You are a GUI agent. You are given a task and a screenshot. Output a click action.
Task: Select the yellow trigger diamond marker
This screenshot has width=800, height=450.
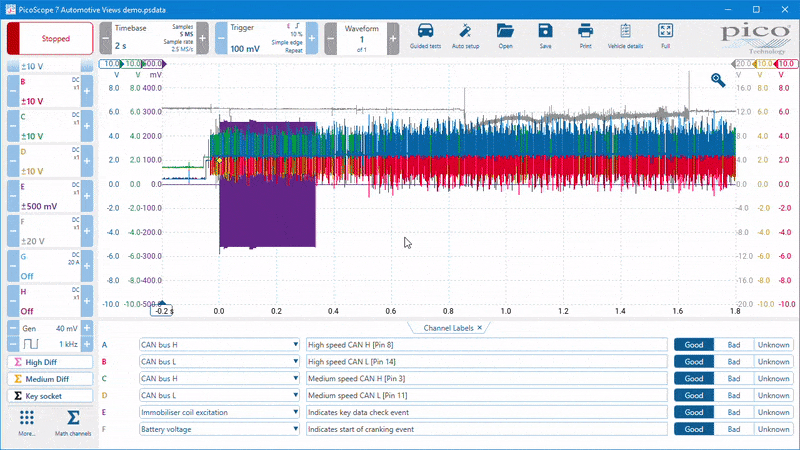click(219, 160)
